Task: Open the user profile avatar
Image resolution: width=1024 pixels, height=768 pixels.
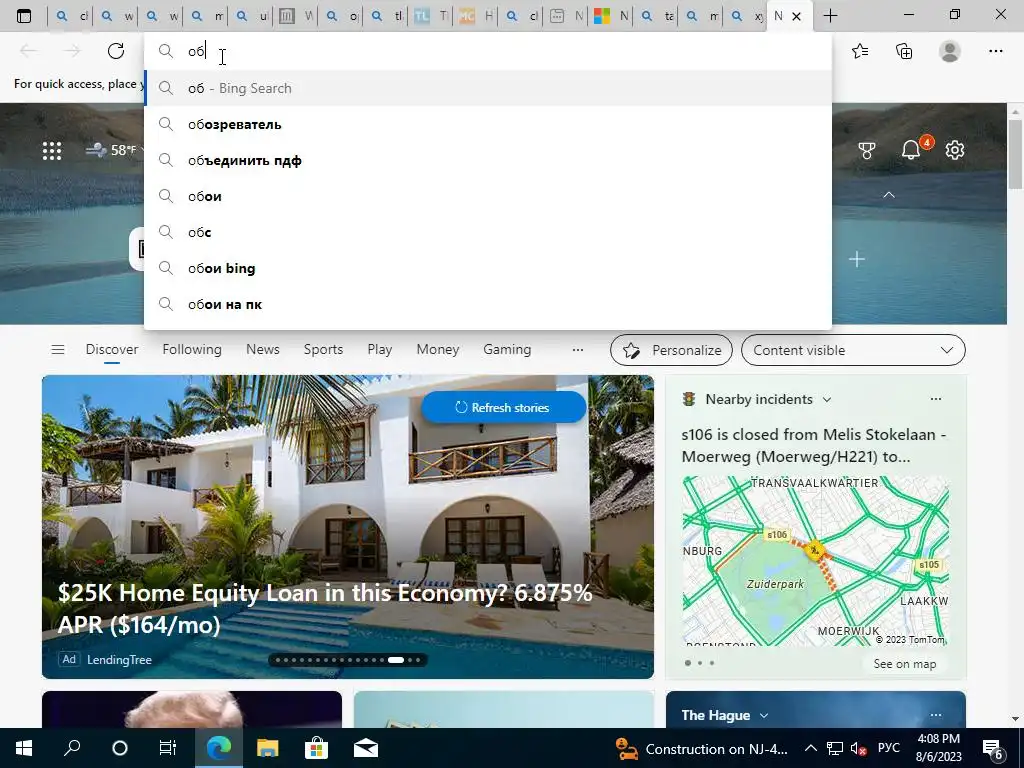Action: point(950,51)
